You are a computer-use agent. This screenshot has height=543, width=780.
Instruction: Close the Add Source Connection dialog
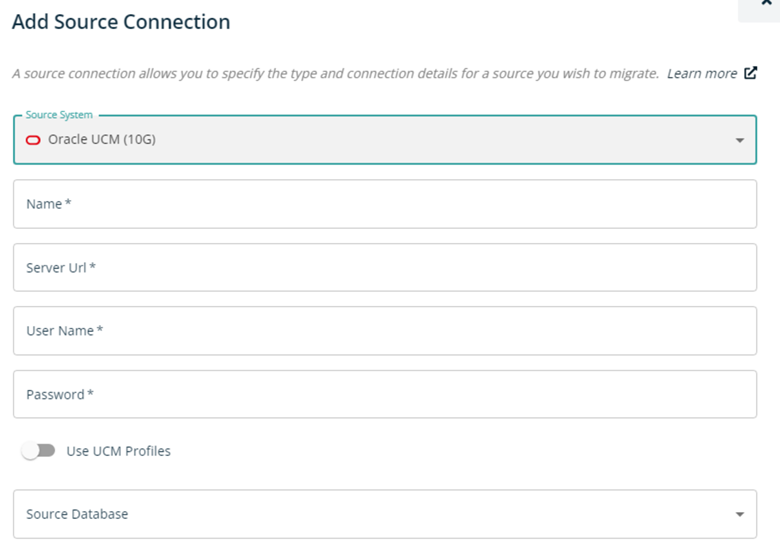point(766,3)
